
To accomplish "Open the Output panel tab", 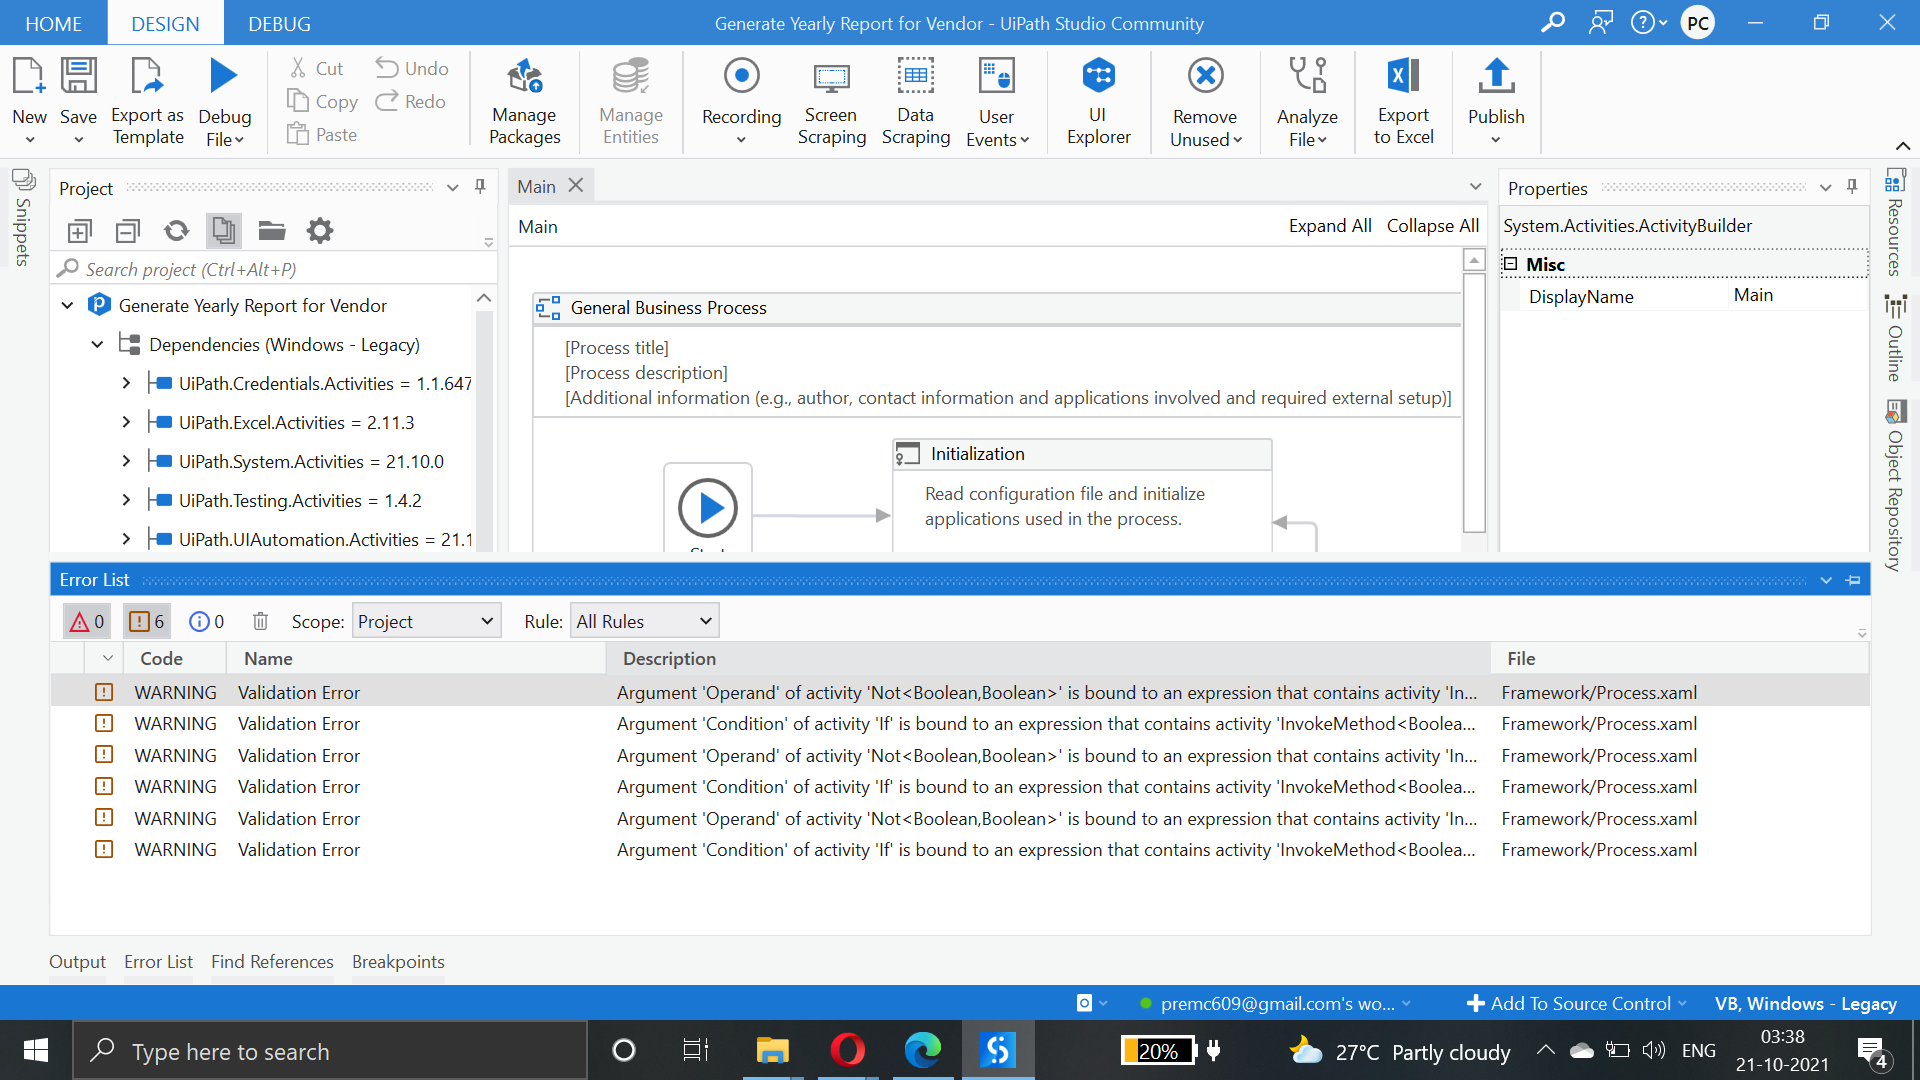I will coord(77,962).
